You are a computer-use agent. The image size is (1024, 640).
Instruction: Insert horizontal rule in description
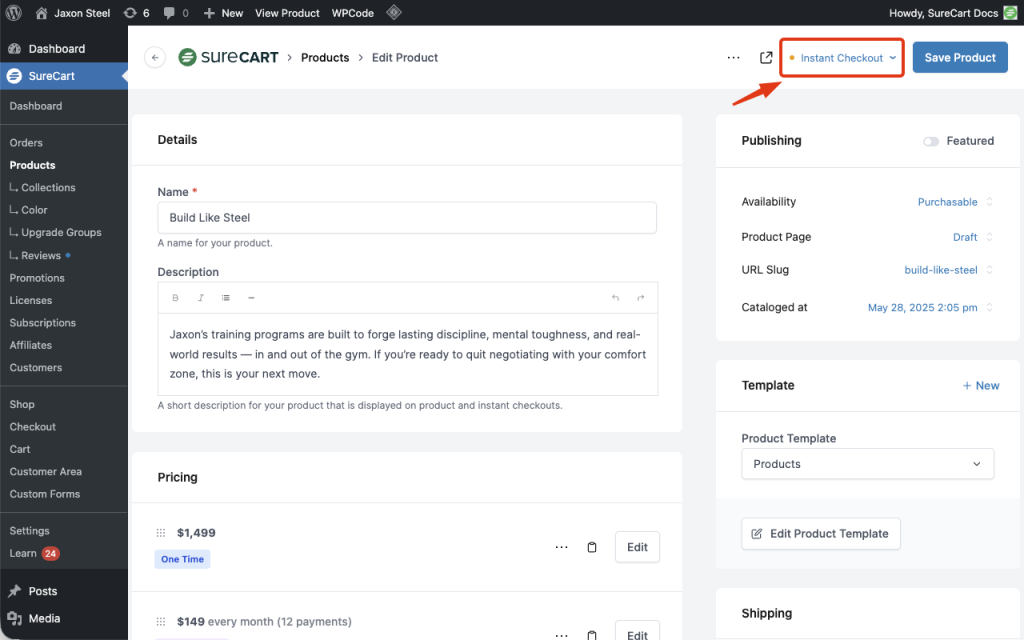(x=251, y=298)
